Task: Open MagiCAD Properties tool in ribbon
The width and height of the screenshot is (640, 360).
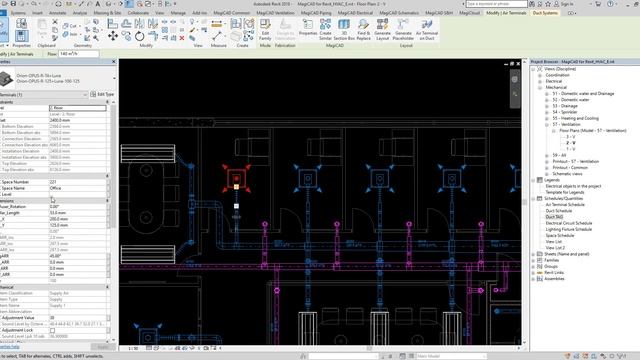Action: click(x=308, y=27)
